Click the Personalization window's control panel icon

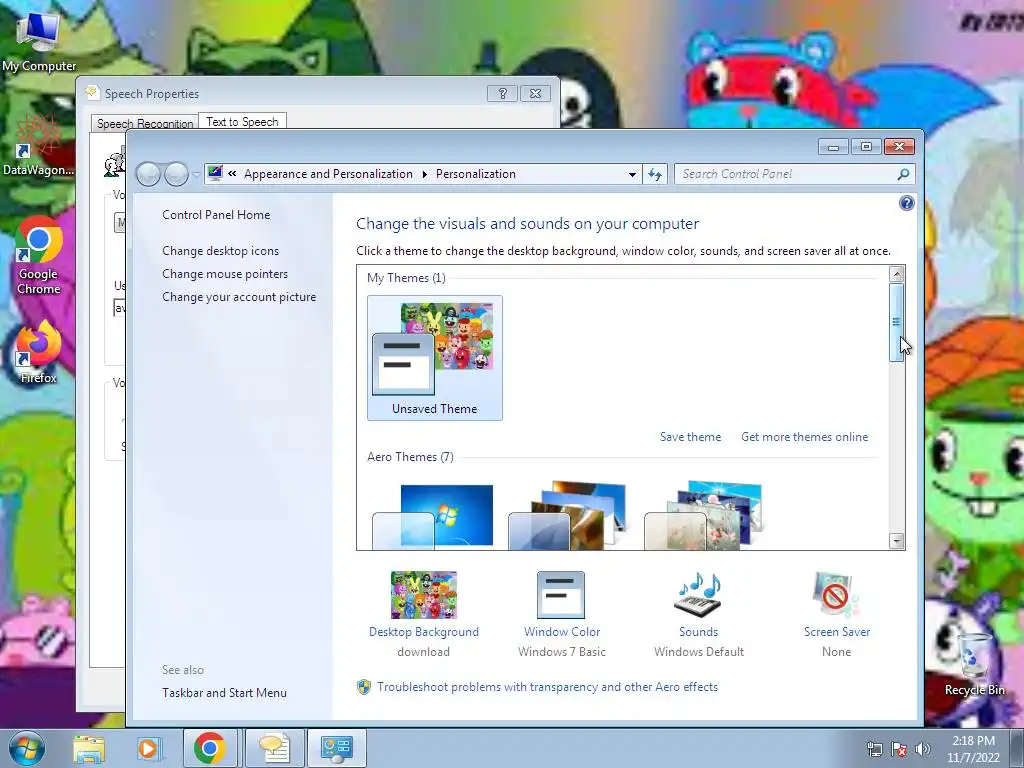[x=215, y=174]
